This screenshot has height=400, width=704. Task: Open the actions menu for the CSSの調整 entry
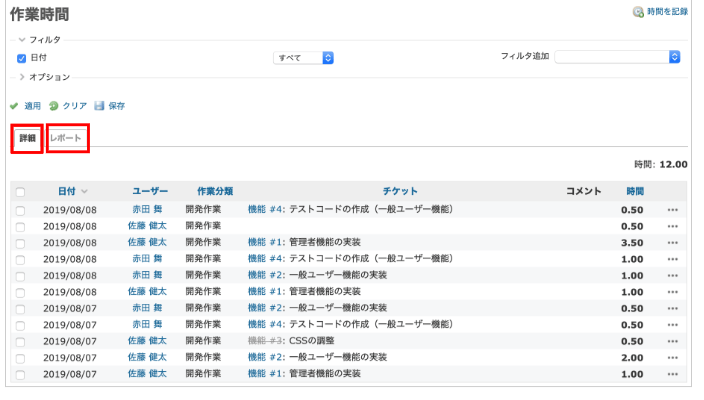pos(672,341)
